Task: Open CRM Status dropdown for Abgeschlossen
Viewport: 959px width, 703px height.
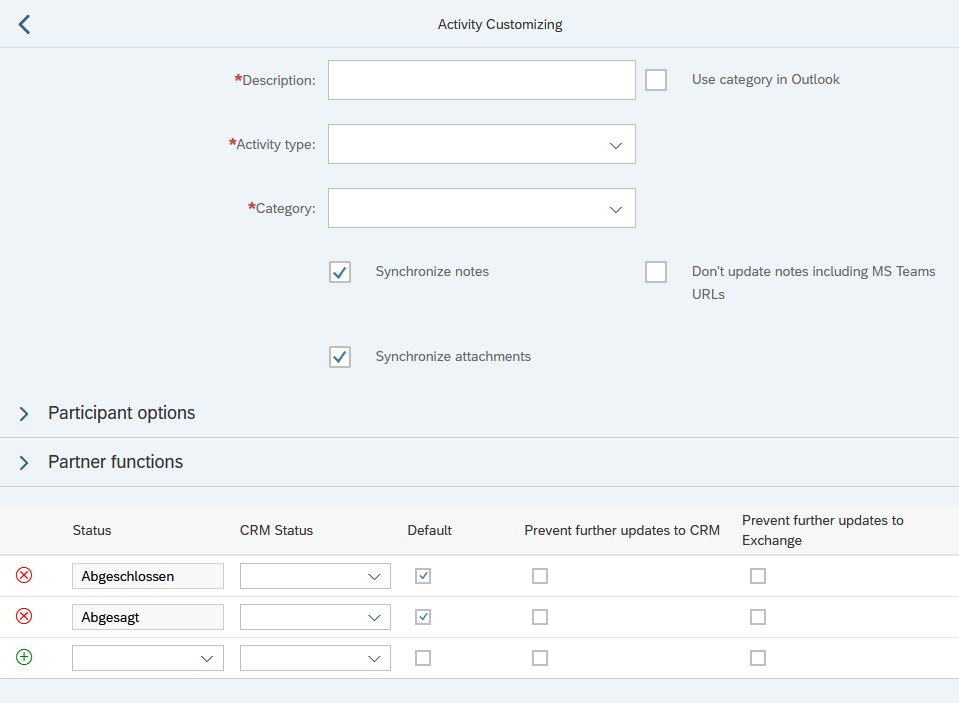Action: coord(374,576)
